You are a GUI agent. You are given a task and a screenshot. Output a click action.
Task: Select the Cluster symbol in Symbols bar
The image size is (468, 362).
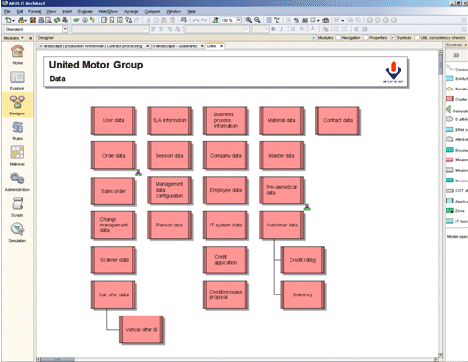pos(450,99)
